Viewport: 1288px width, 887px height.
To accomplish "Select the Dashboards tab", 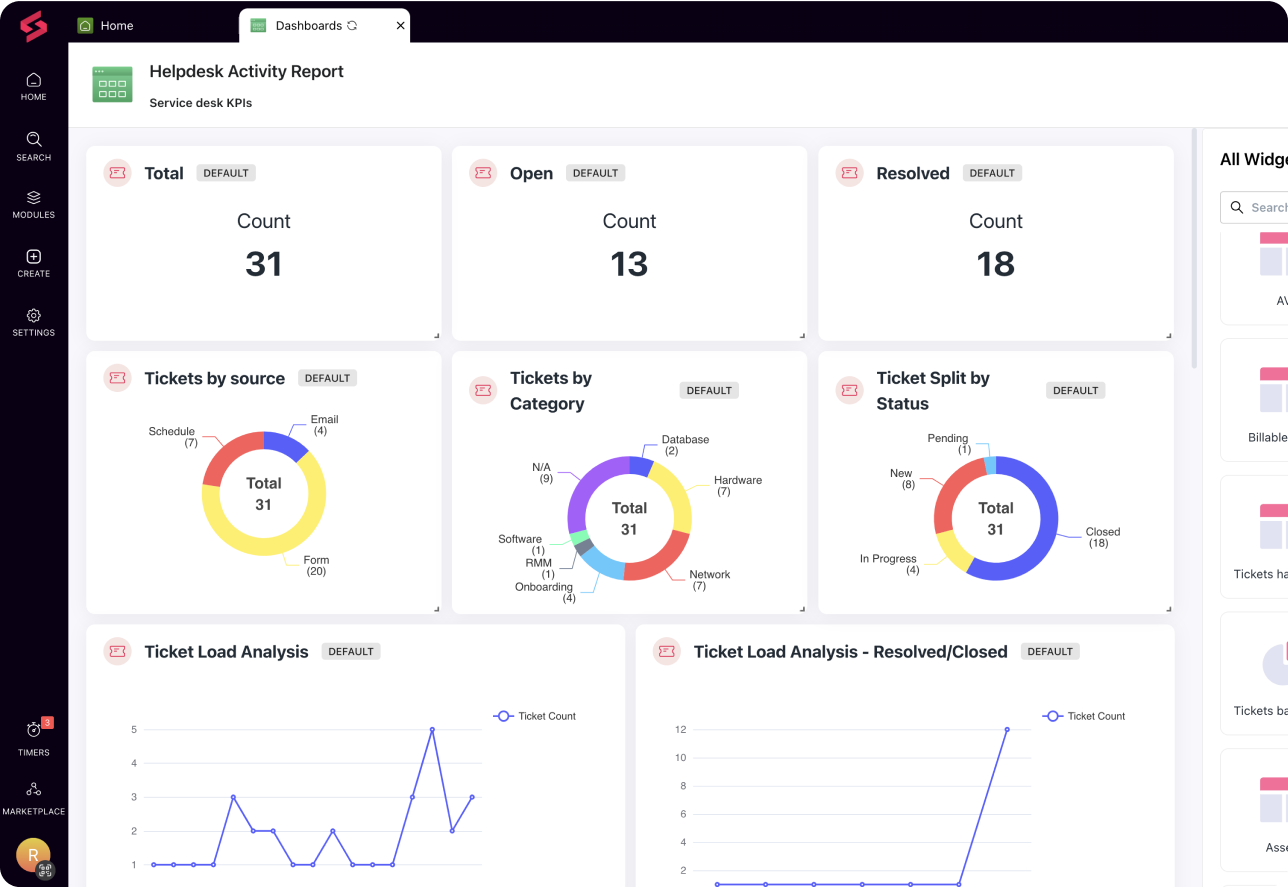I will click(x=308, y=25).
